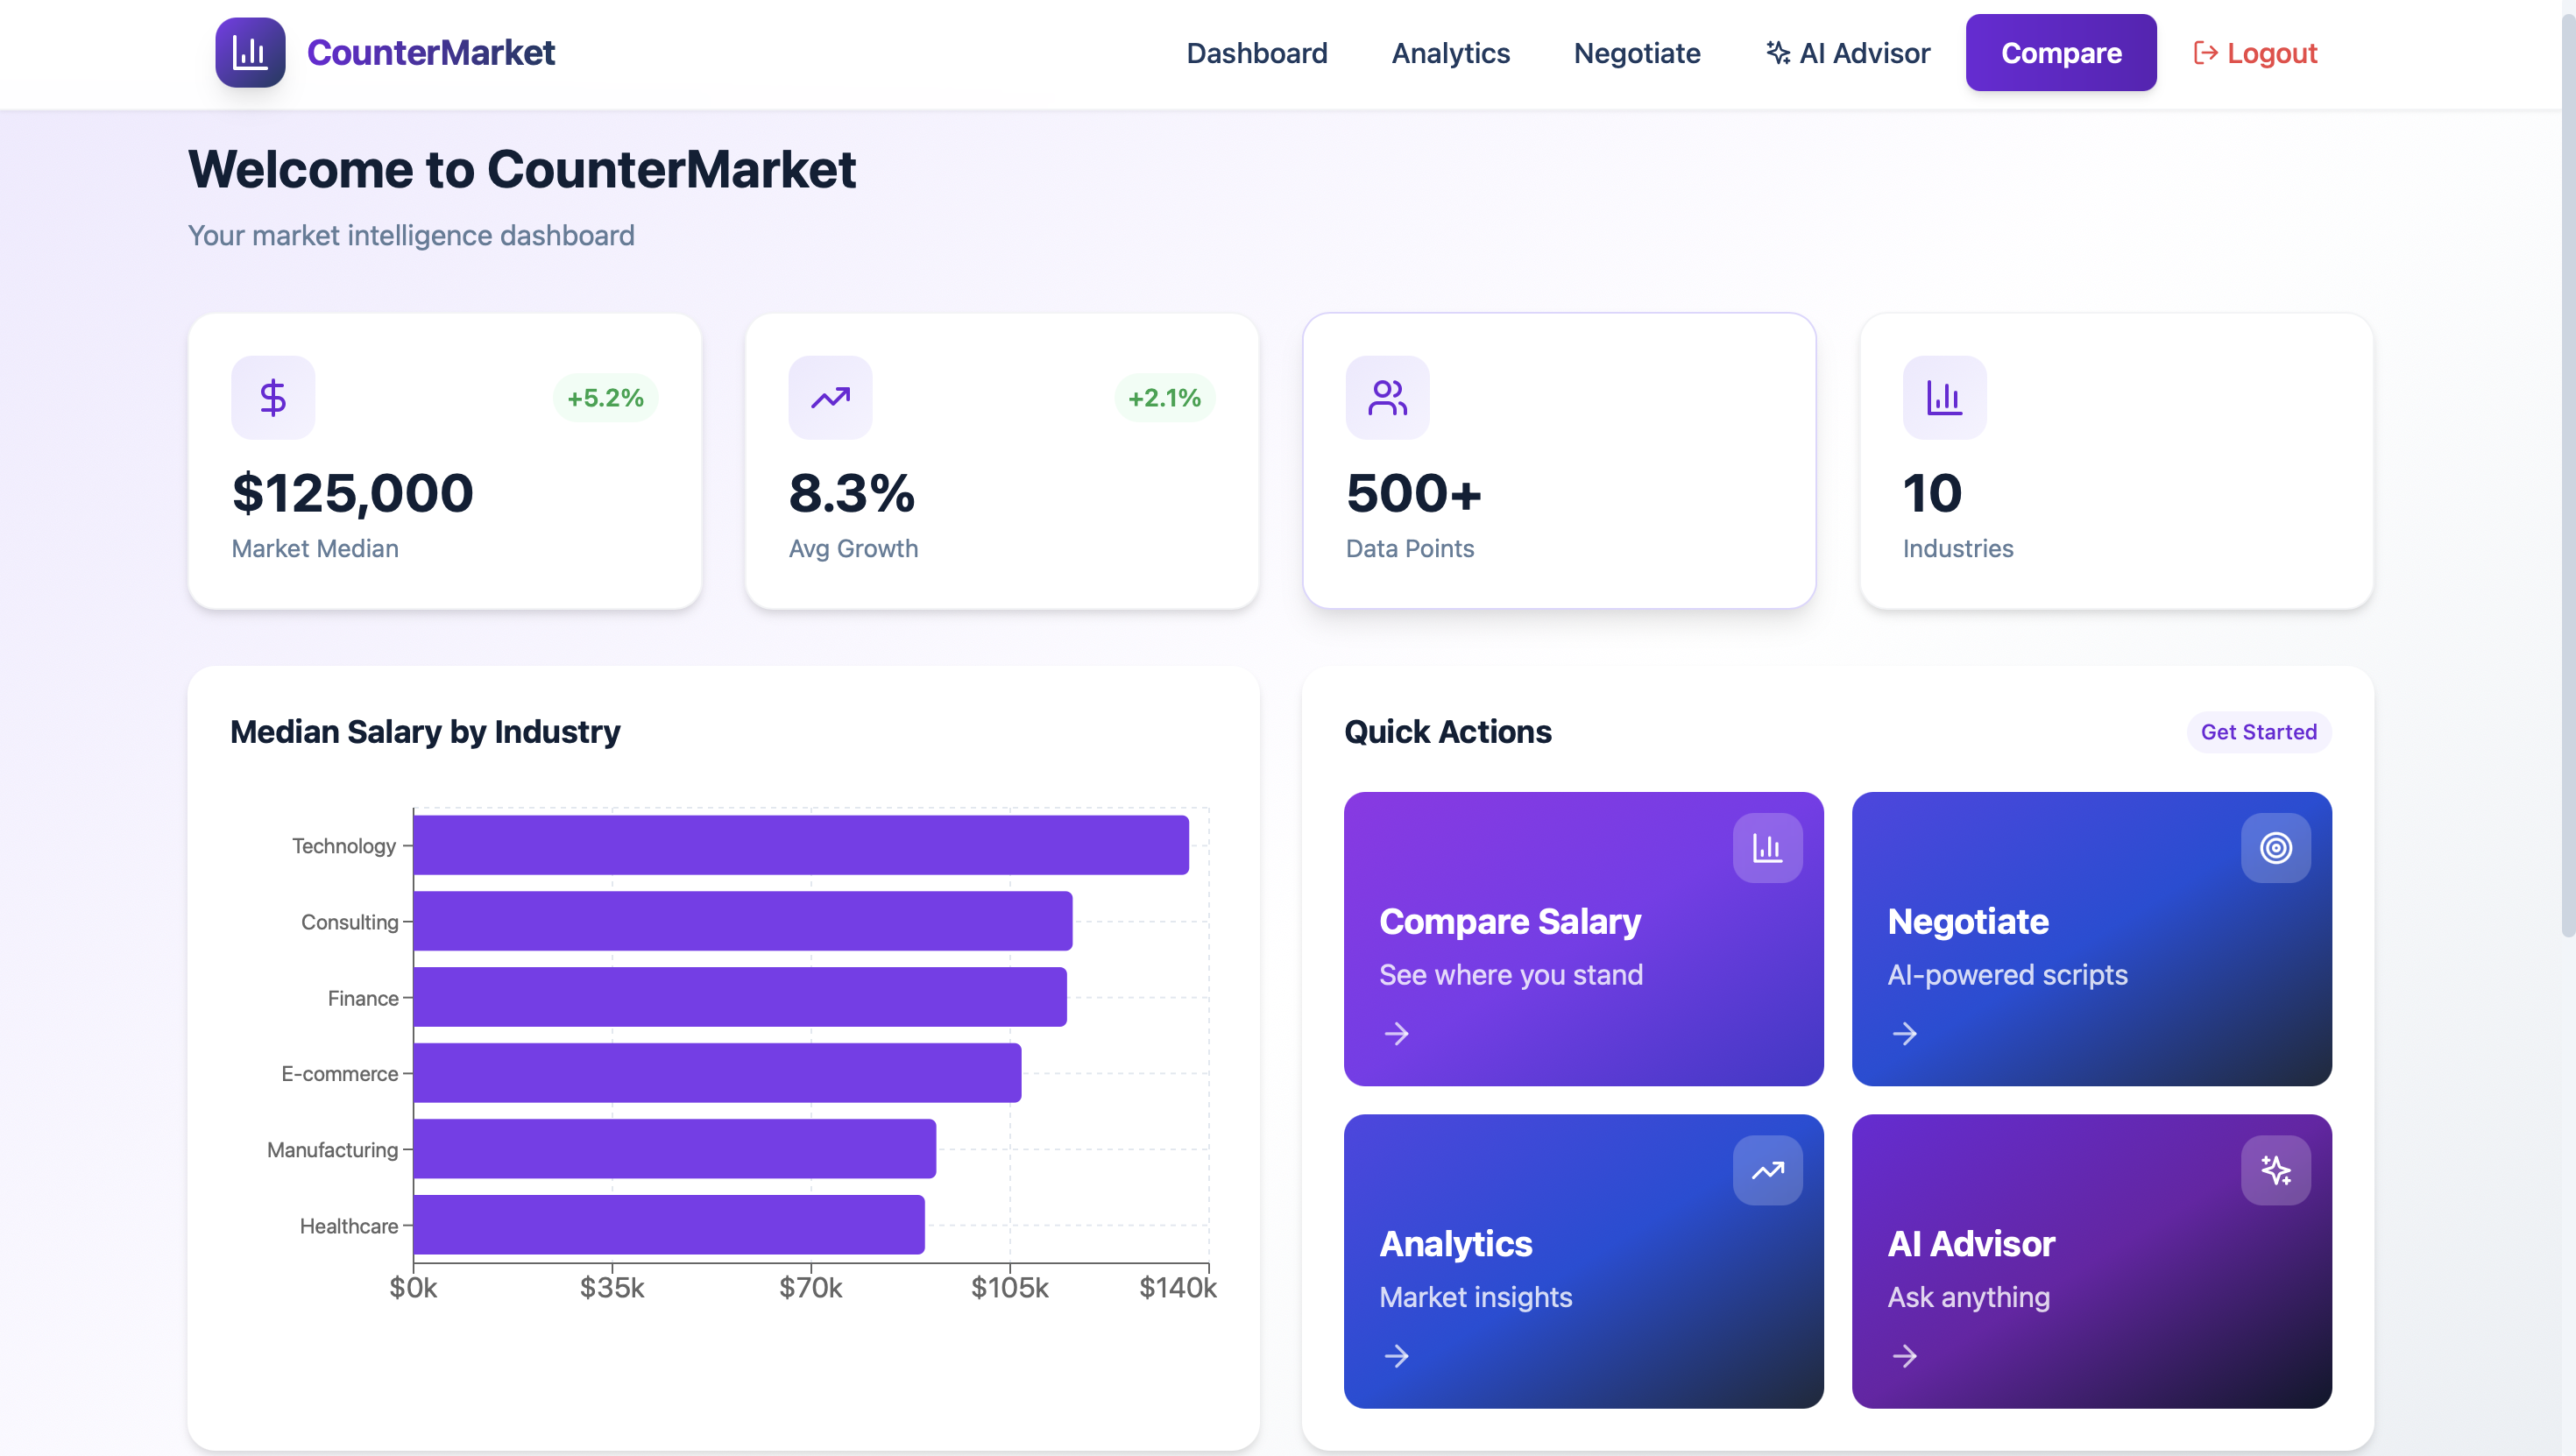Click the dollar sign icon on Market Median card

click(x=273, y=398)
